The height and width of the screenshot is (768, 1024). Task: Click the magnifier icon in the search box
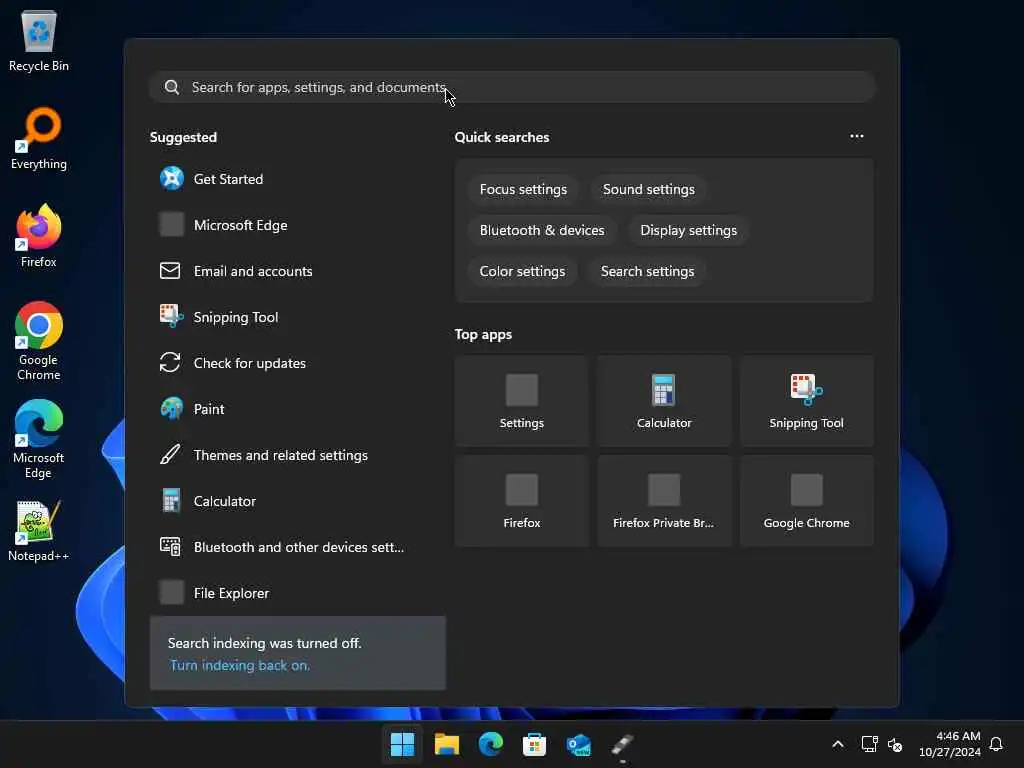pyautogui.click(x=172, y=87)
